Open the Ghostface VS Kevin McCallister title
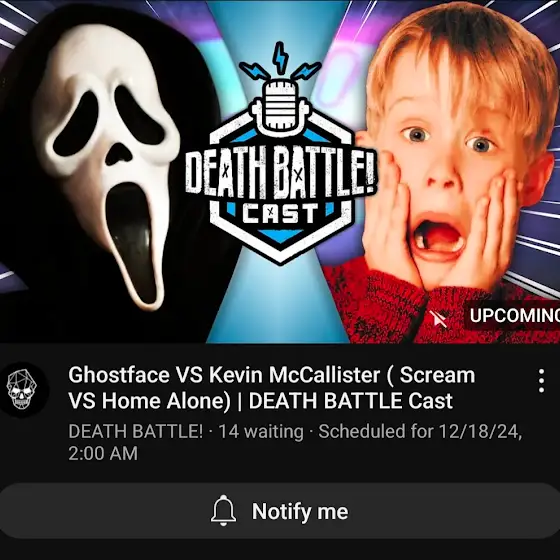The width and height of the screenshot is (560, 560). tap(272, 388)
